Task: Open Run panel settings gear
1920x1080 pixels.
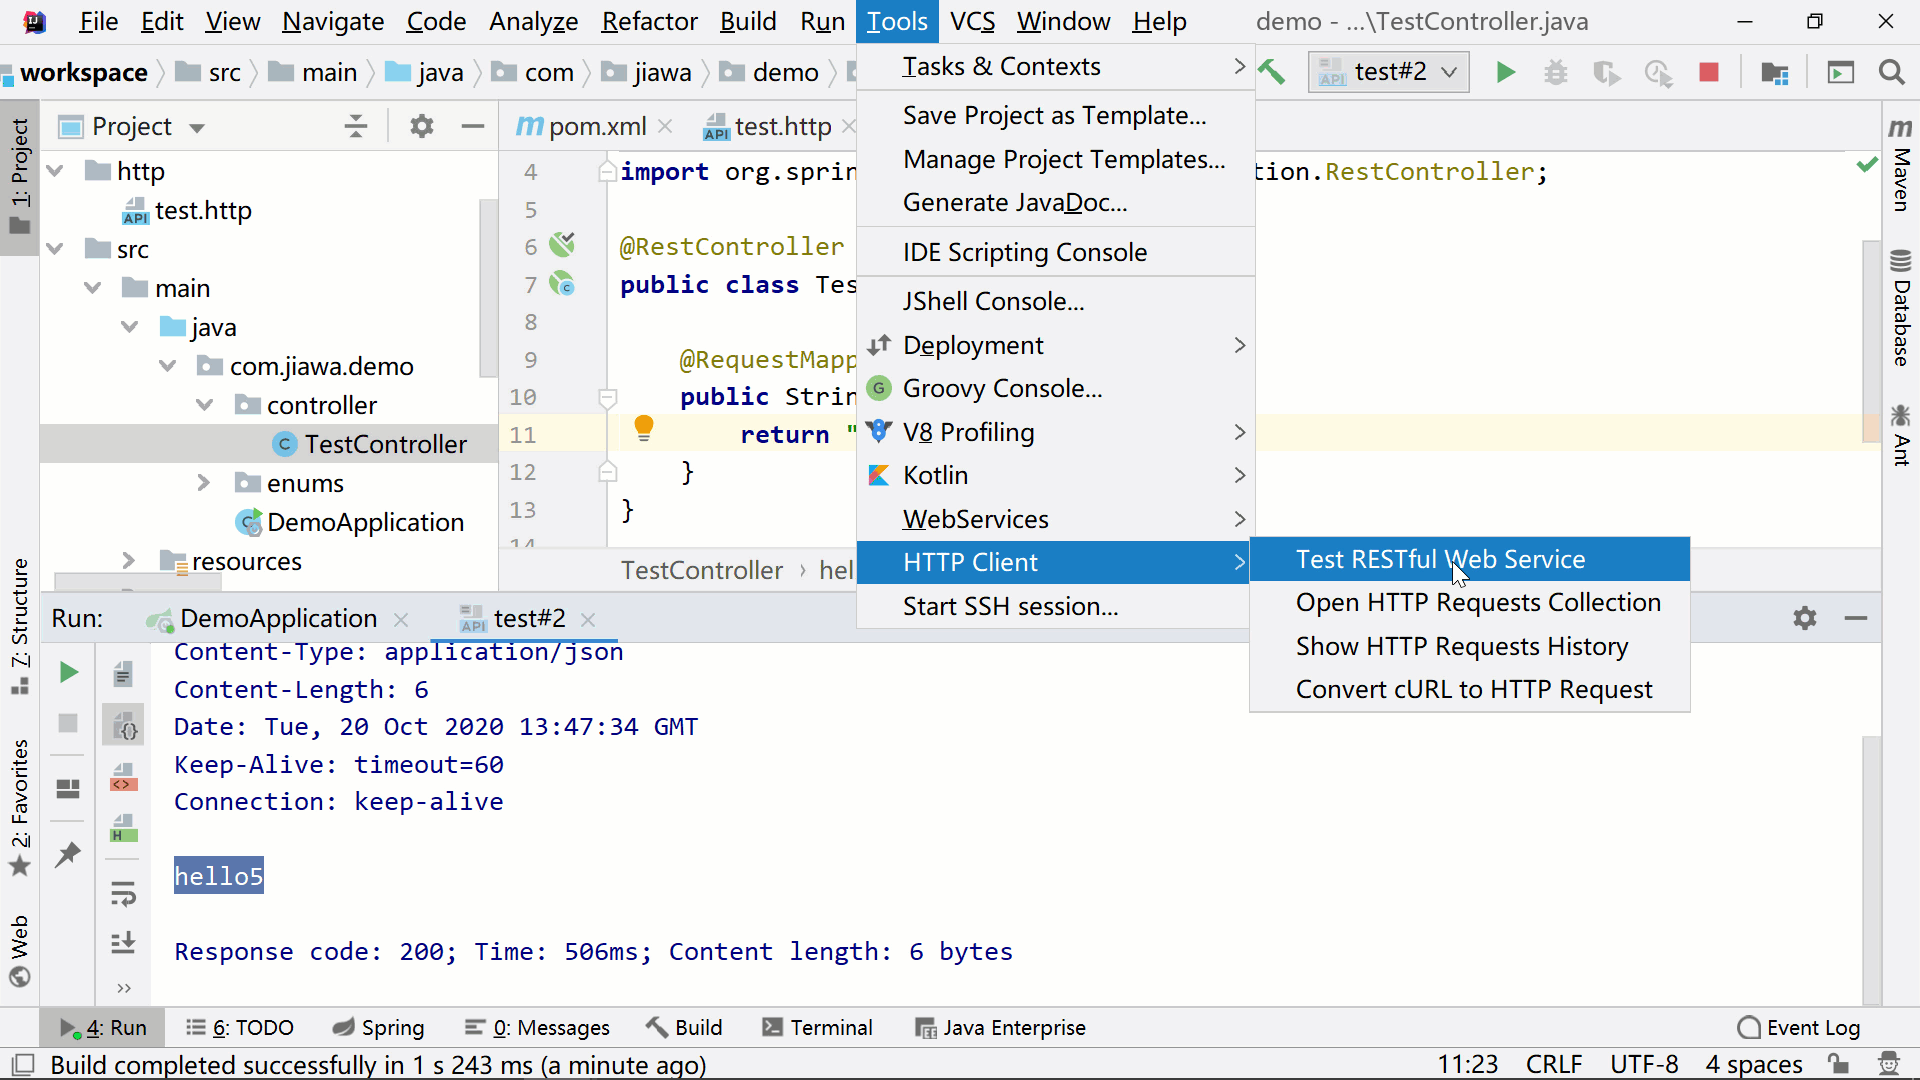Action: [x=1805, y=618]
